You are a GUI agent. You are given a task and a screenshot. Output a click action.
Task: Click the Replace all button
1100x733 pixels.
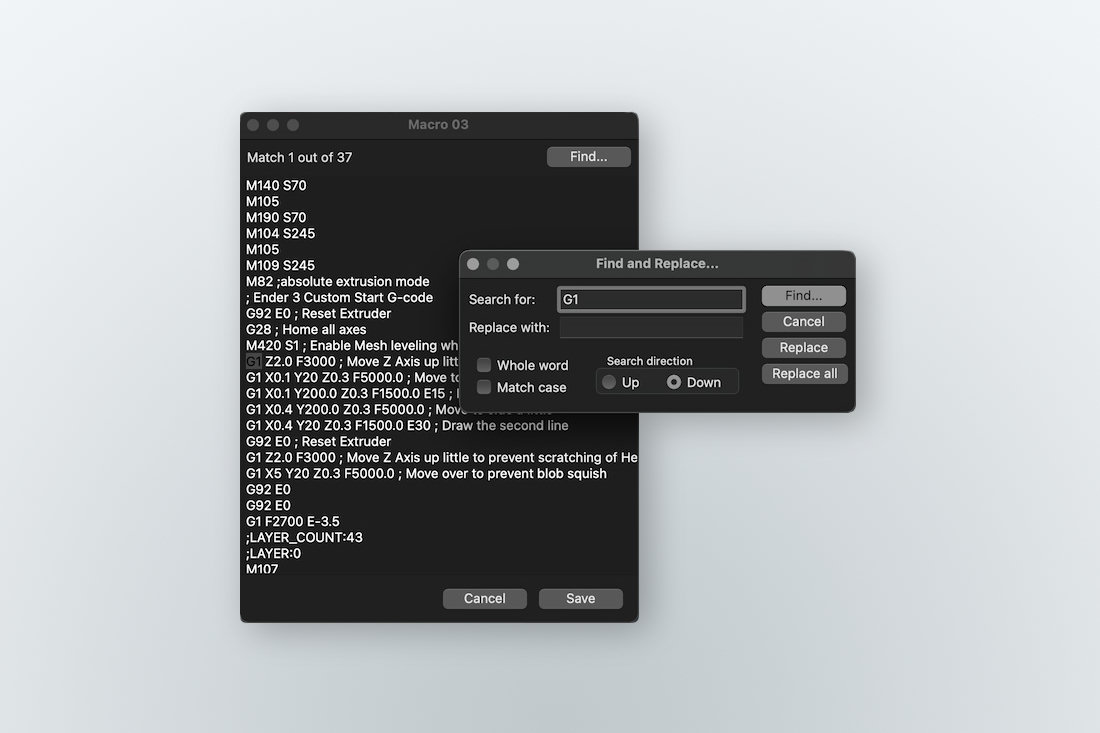804,373
